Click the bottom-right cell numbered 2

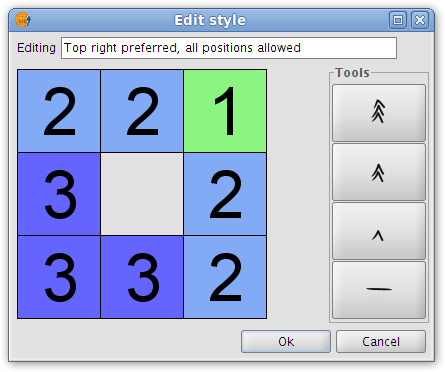pyautogui.click(x=225, y=277)
